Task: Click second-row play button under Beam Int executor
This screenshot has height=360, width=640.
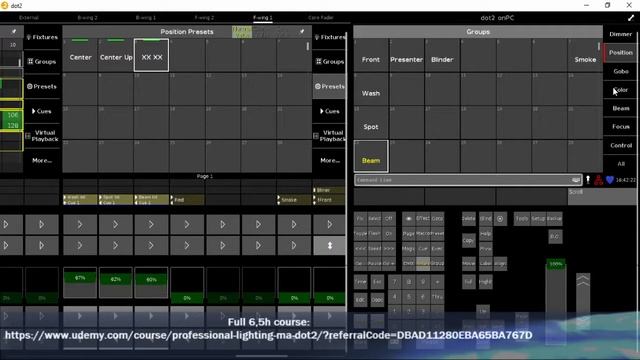Action: 151,245
